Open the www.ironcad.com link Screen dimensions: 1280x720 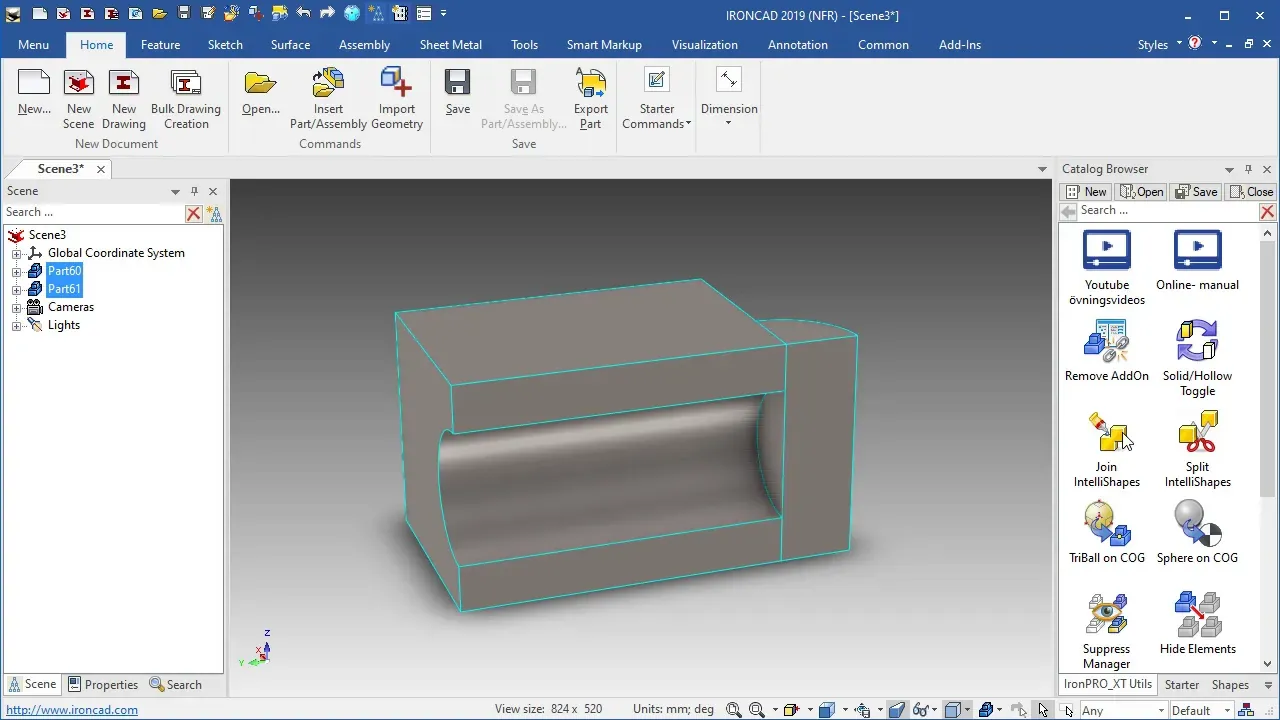tap(72, 710)
